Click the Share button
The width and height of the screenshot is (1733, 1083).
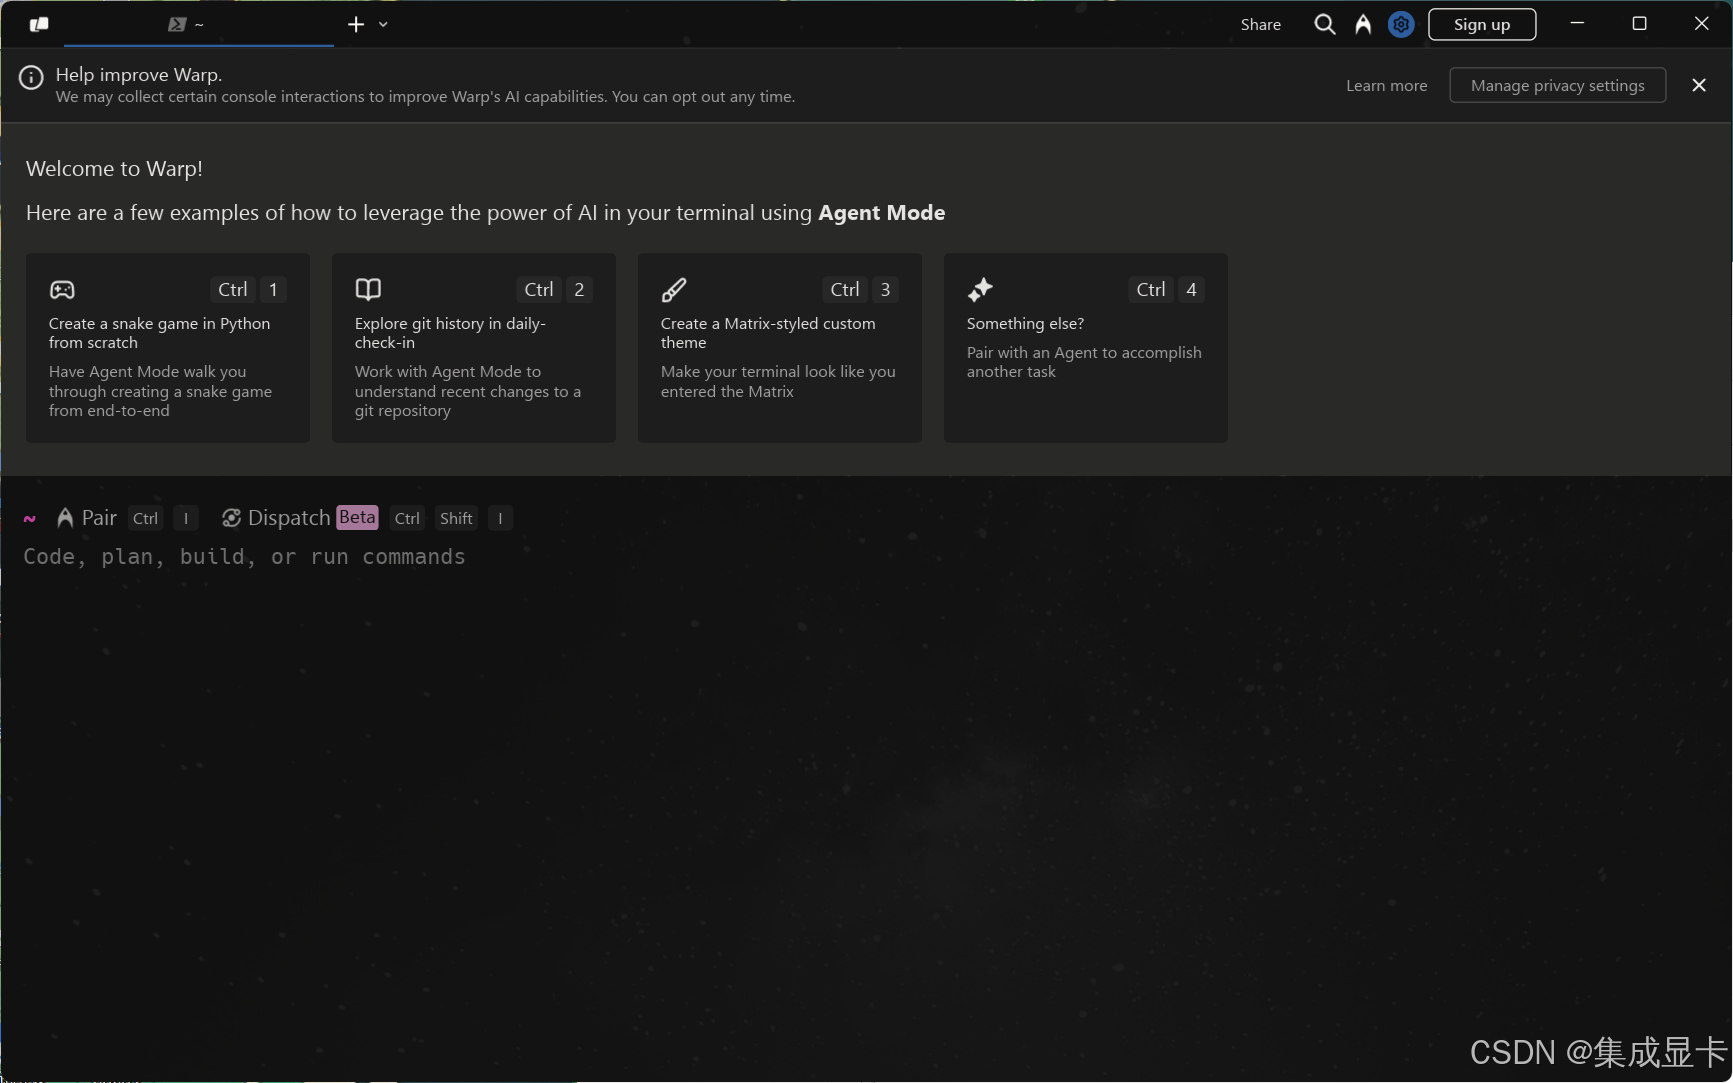[x=1260, y=24]
